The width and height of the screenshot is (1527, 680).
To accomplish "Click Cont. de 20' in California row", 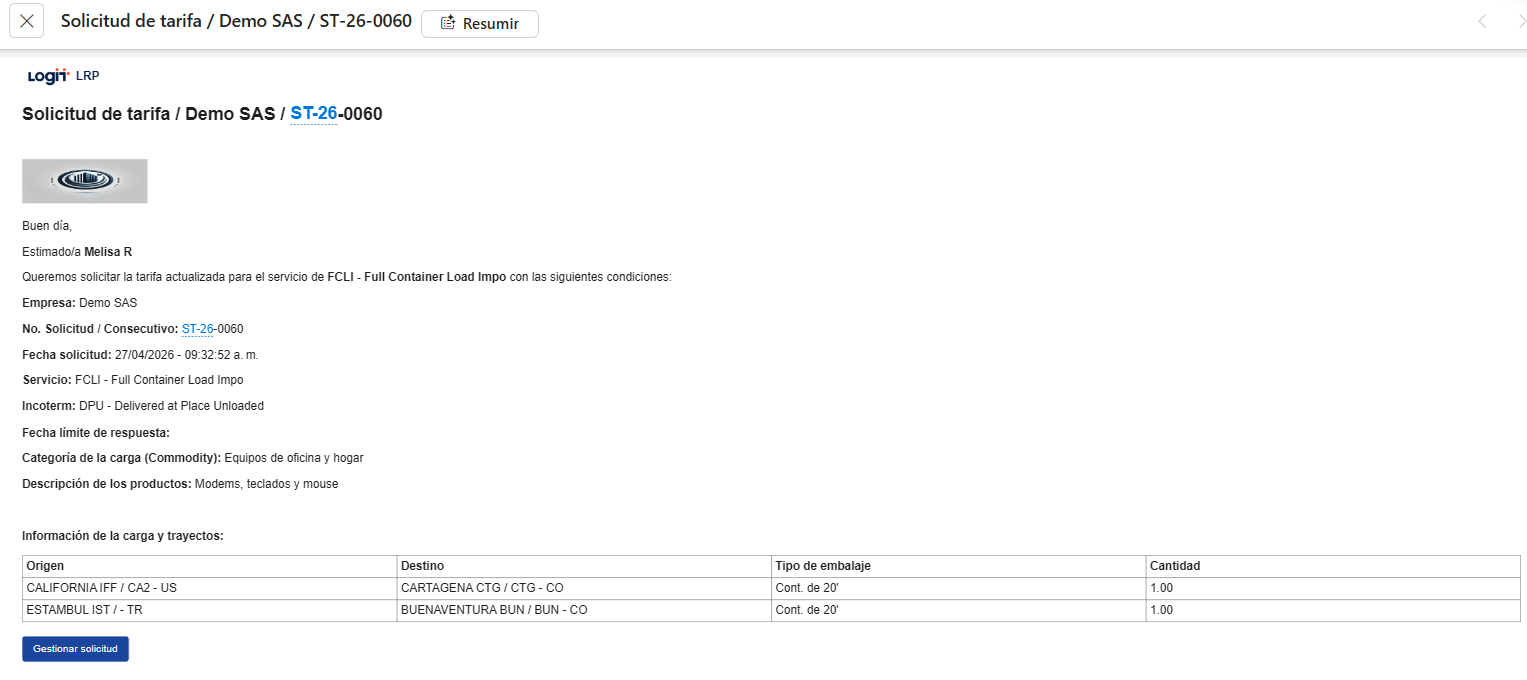I will pos(959,588).
